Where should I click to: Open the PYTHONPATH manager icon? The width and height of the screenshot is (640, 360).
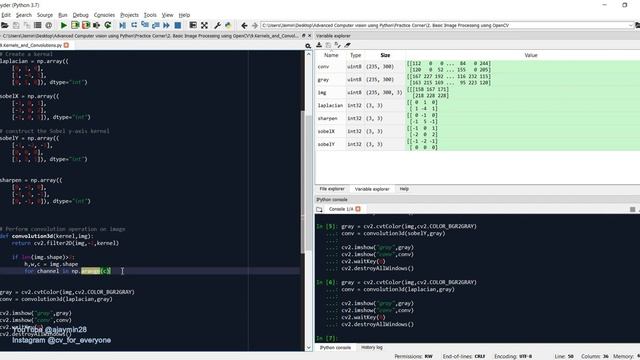(228, 25)
